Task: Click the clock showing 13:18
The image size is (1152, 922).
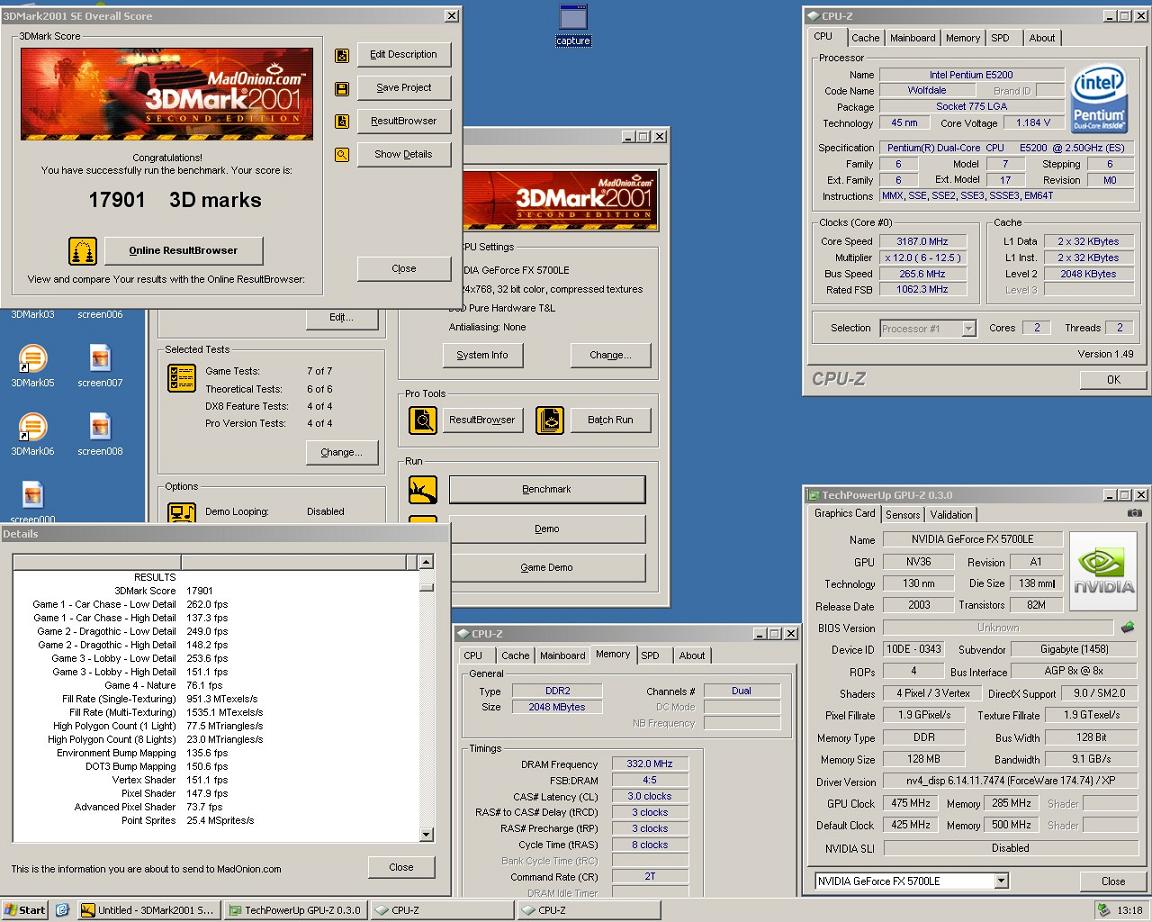Action: [1129, 911]
